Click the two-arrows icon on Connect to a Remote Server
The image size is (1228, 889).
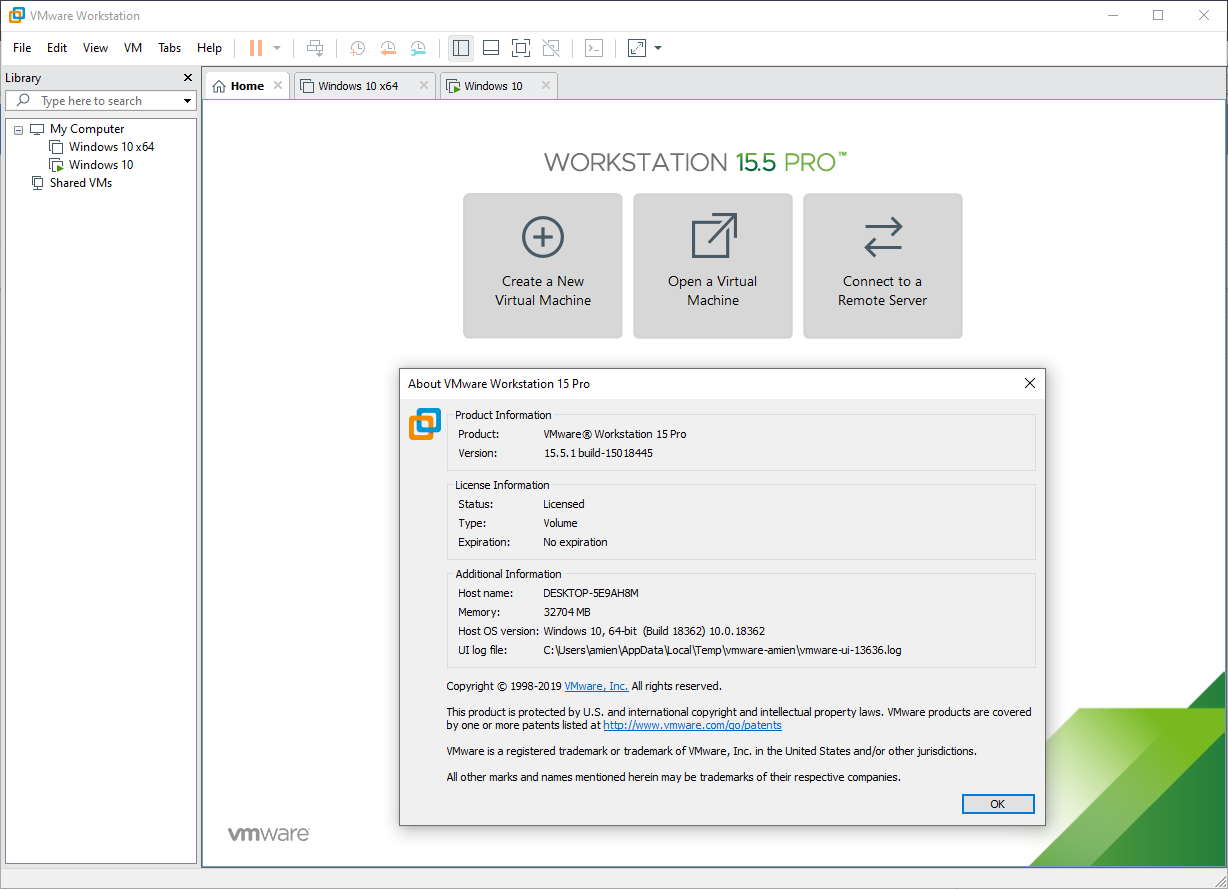(883, 237)
